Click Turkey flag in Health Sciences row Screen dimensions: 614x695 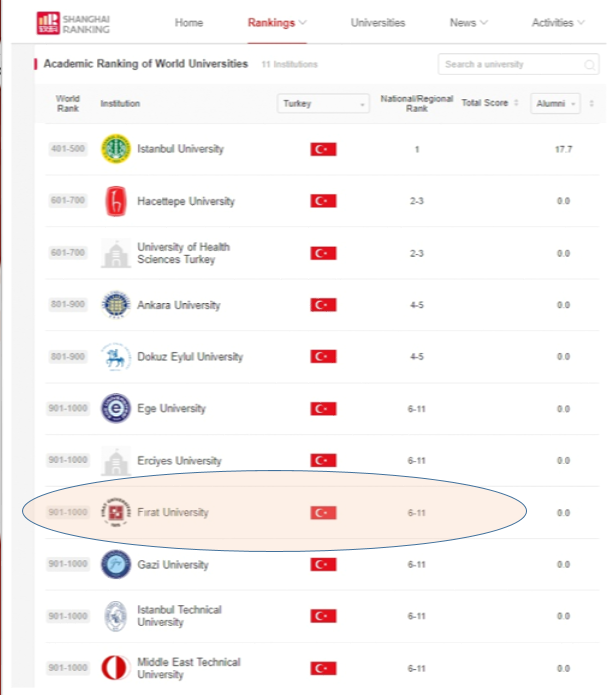tap(323, 254)
